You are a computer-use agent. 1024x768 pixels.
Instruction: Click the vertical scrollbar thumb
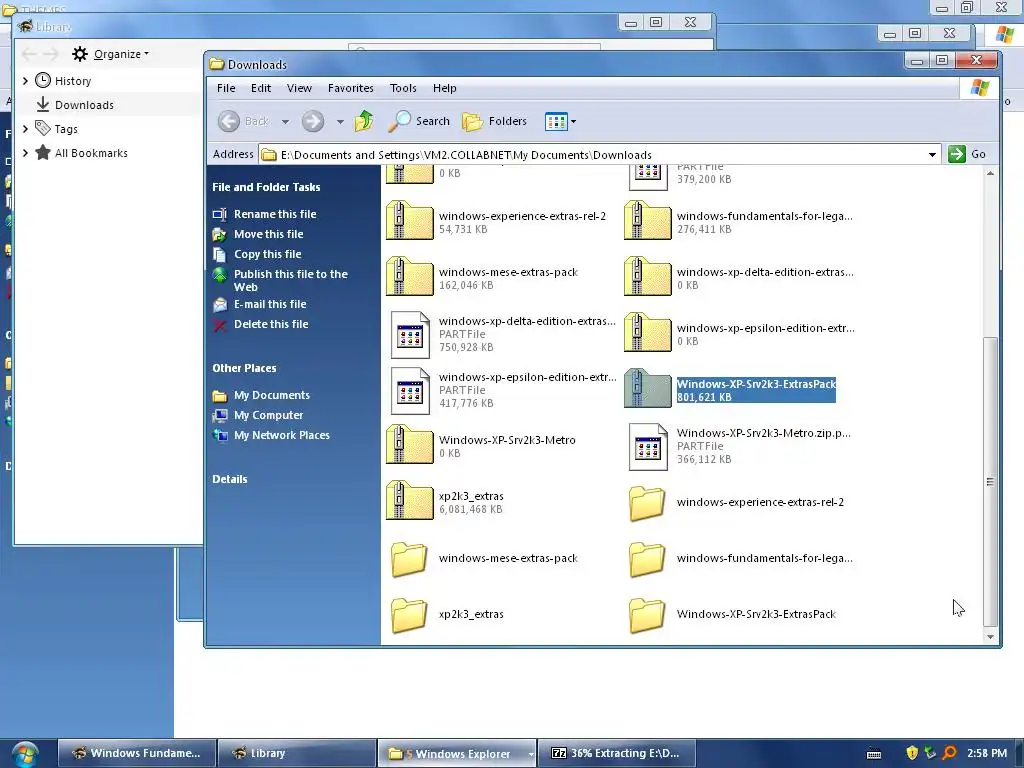click(990, 482)
